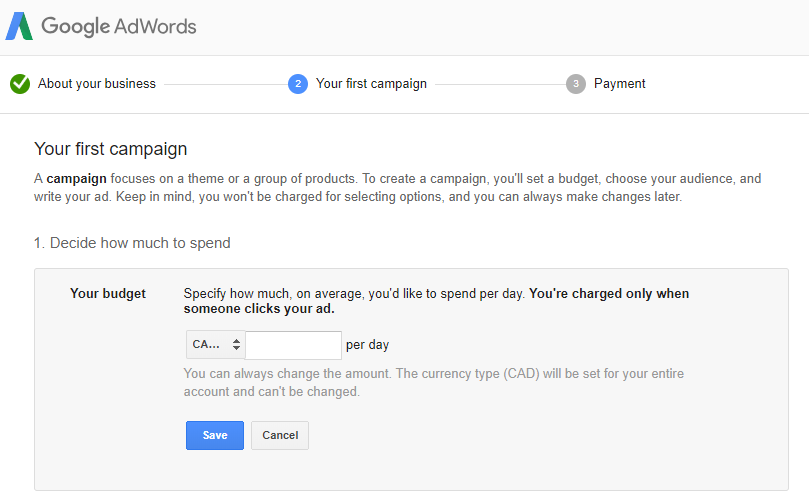The width and height of the screenshot is (809, 501).
Task: Select the Your first campaign step label
Action: (371, 84)
